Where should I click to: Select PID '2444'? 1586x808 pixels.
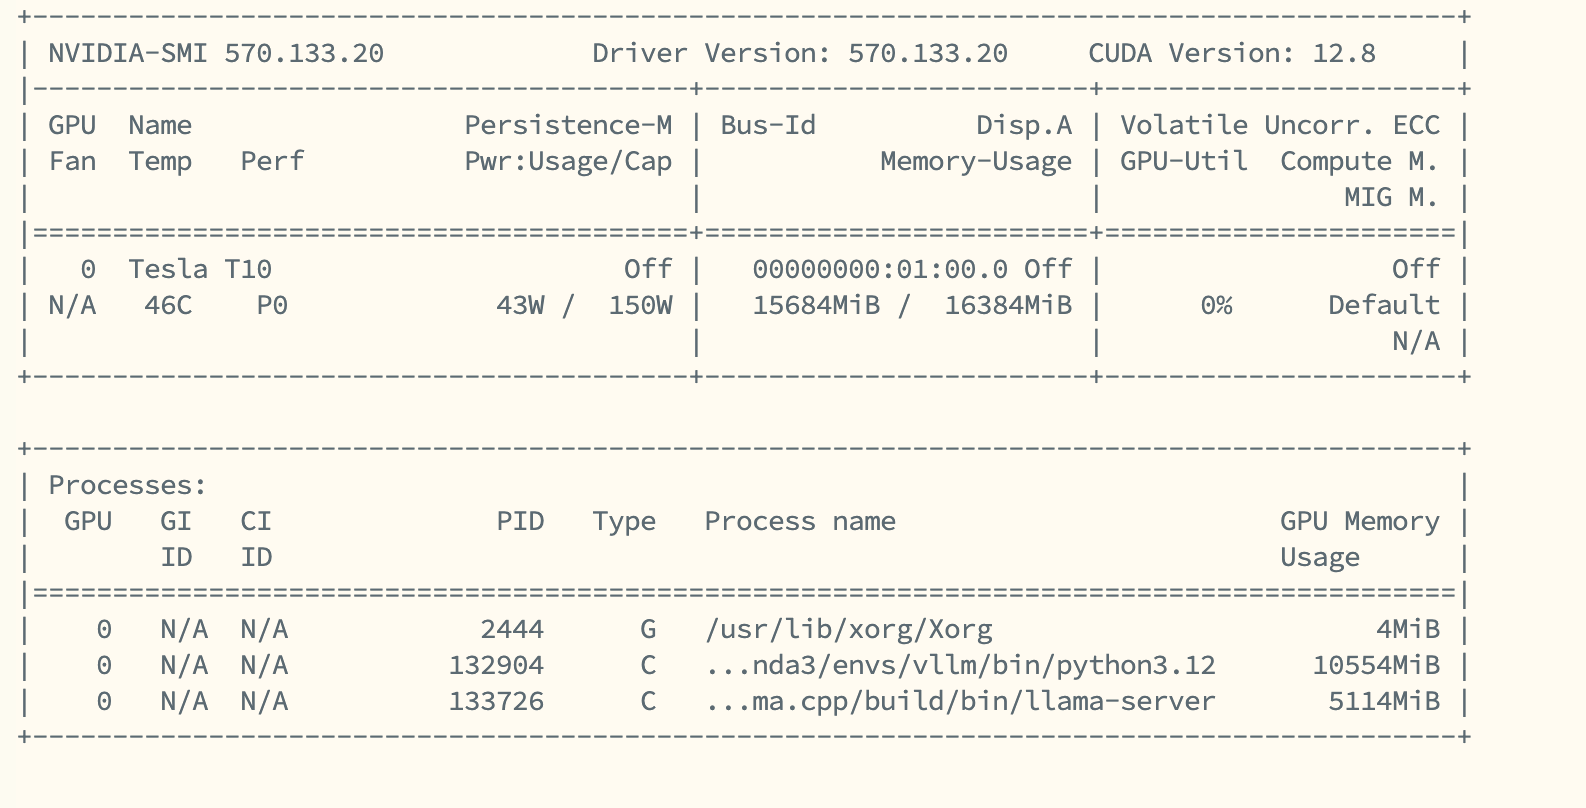coord(512,629)
